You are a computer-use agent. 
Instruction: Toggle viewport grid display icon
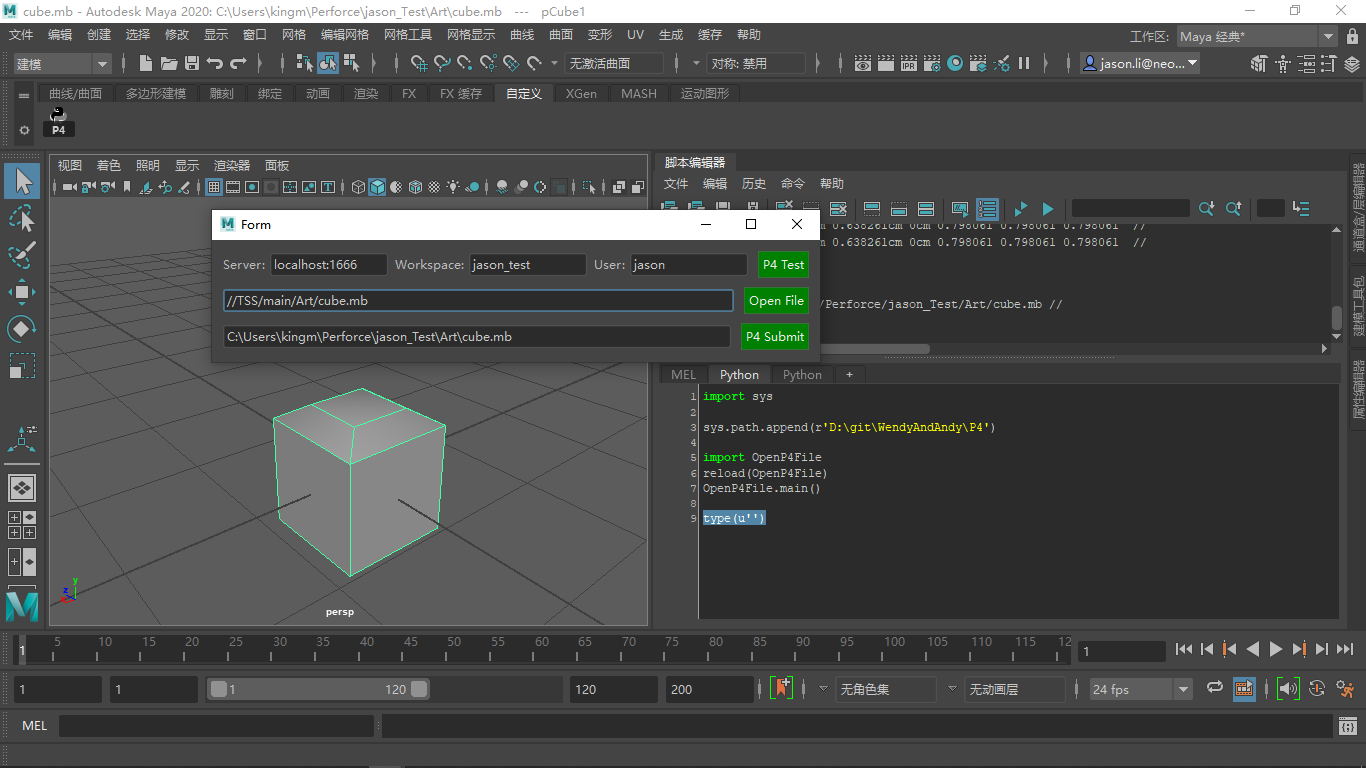tap(213, 187)
